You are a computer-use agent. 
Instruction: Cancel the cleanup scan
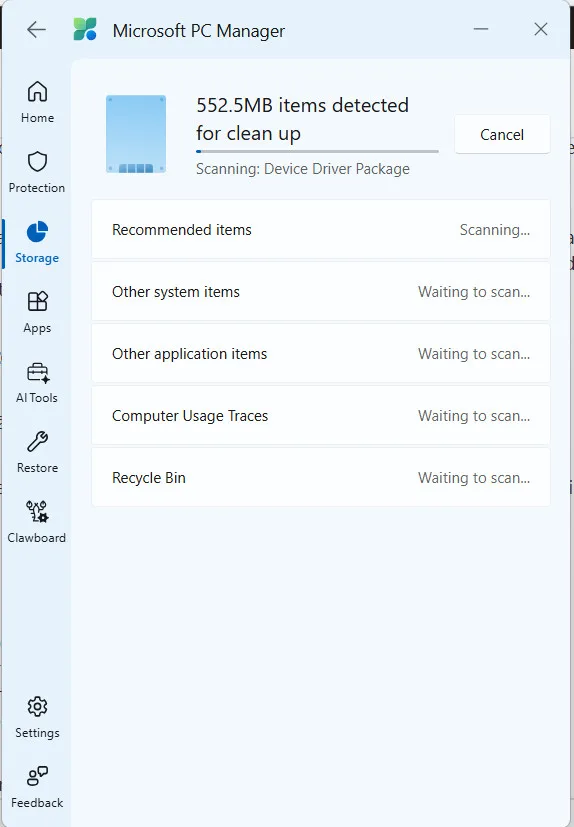502,134
